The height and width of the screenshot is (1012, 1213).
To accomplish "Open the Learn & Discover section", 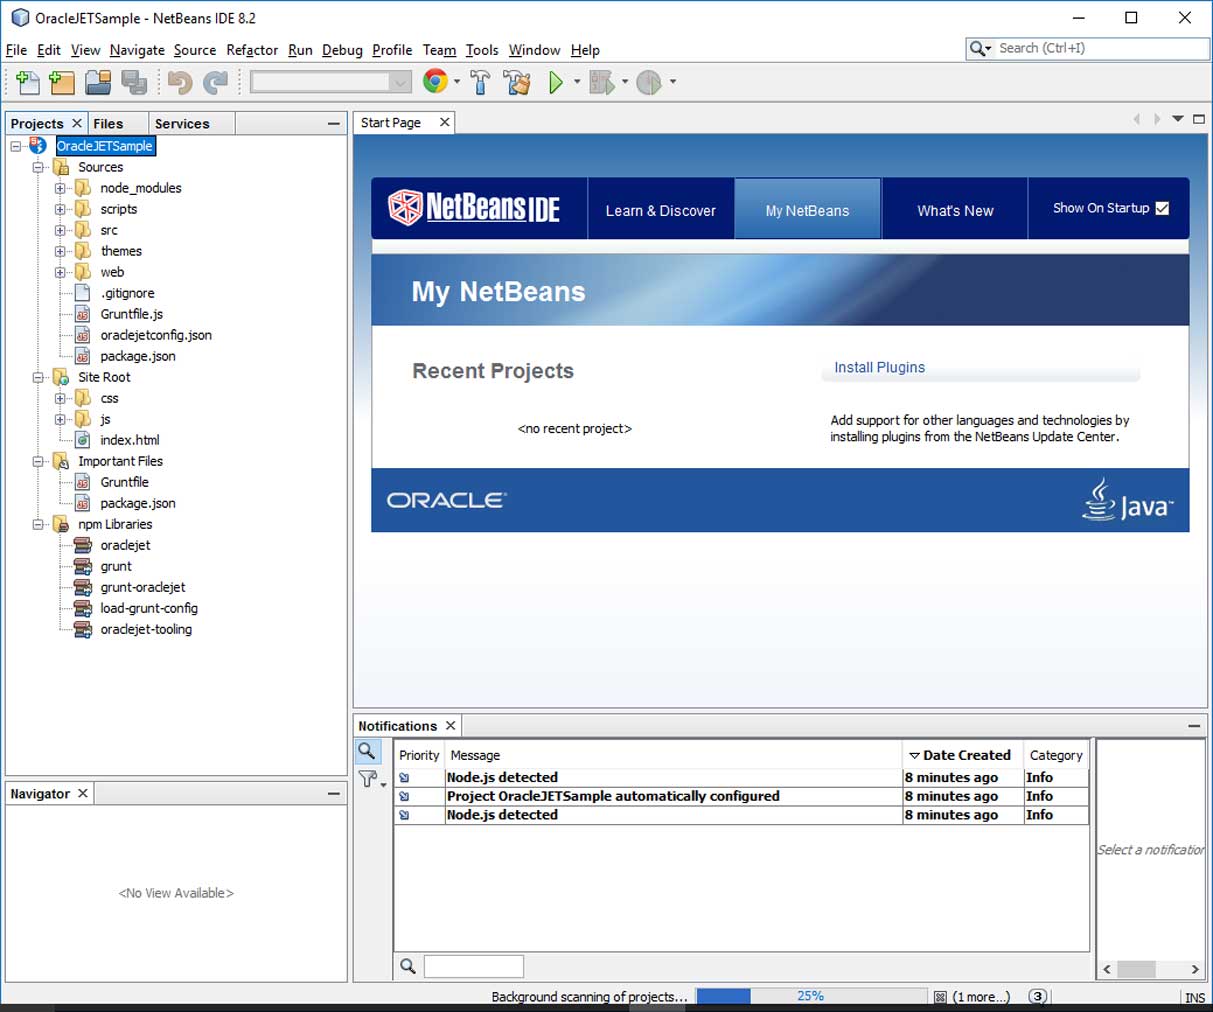I will [660, 210].
